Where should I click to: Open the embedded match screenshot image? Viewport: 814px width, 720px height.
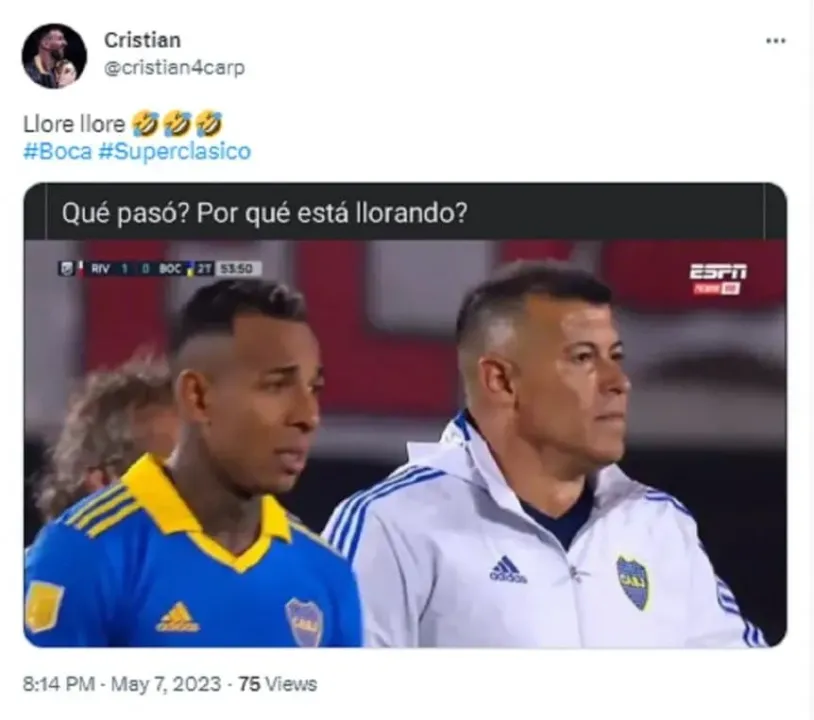click(x=405, y=443)
